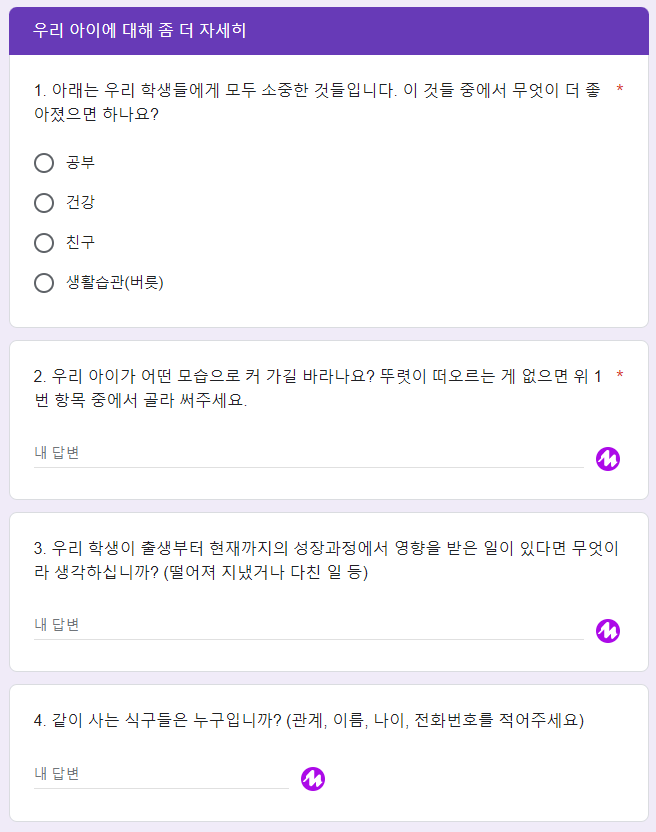
Task: Click the red required asterisk on question 1
Action: (619, 89)
